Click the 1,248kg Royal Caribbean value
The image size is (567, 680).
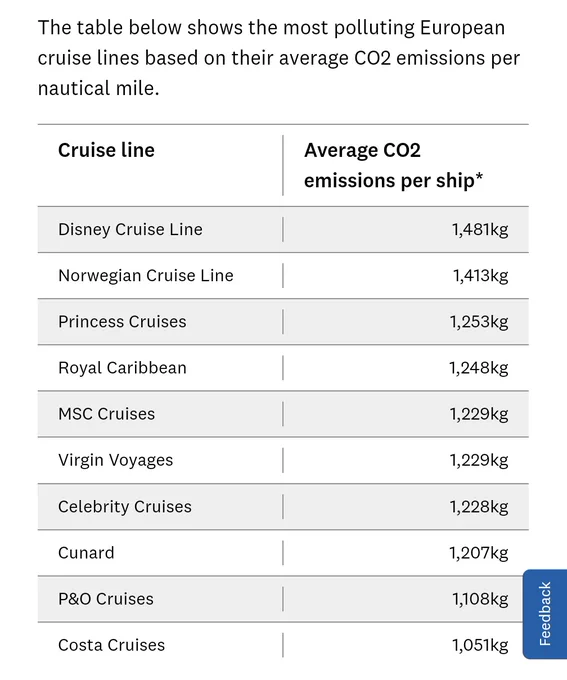pos(479,368)
